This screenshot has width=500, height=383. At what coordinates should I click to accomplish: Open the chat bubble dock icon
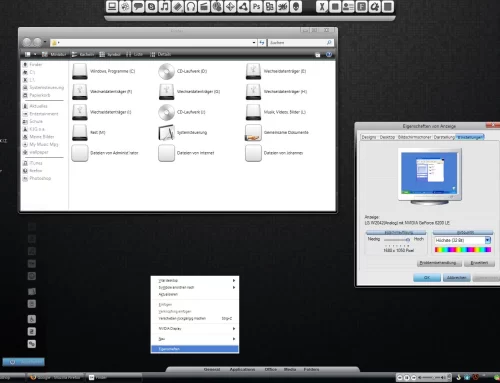click(138, 7)
